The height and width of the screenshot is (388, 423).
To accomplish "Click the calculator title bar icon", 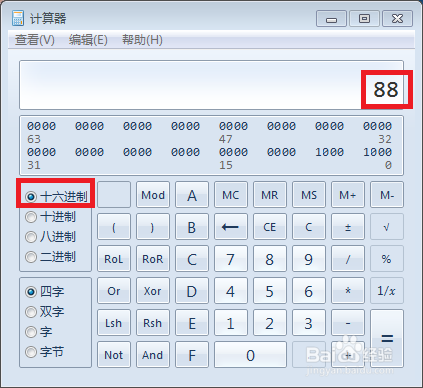I will pyautogui.click(x=18, y=18).
